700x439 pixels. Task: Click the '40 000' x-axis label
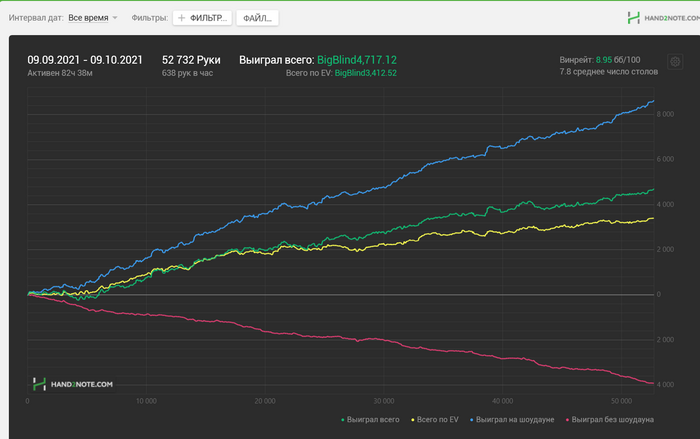click(x=502, y=401)
